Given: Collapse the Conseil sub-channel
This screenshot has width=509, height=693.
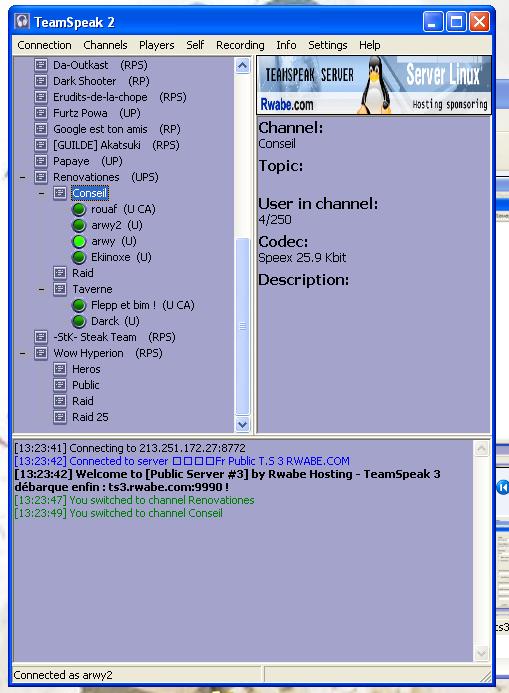Looking at the screenshot, I should (42, 193).
